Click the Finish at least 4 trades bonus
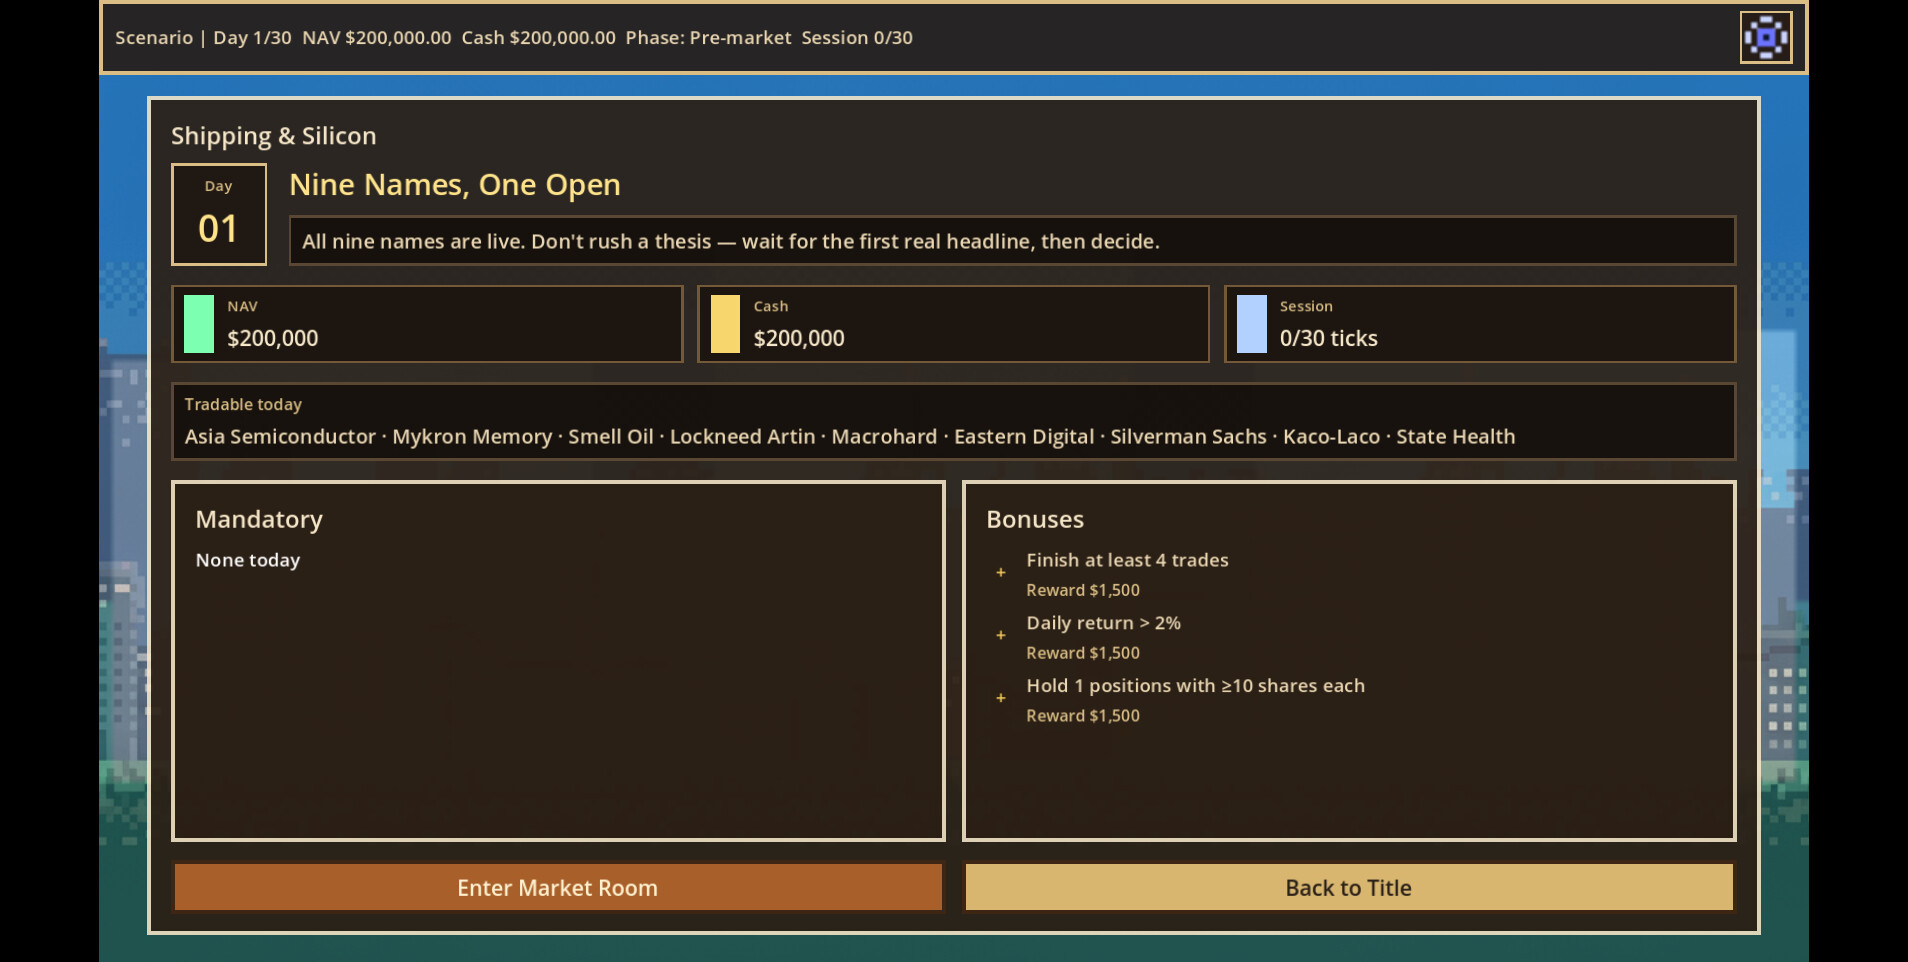 click(x=1127, y=561)
